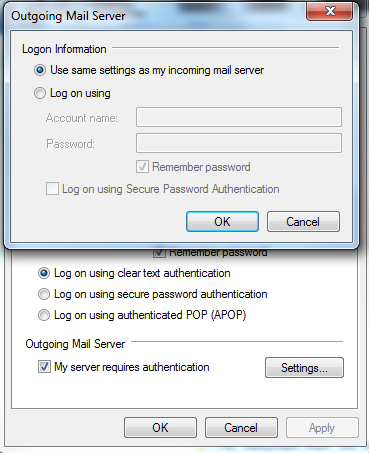369x453 pixels.
Task: Cancel the Outgoing Mail Server dialog
Action: click(303, 221)
